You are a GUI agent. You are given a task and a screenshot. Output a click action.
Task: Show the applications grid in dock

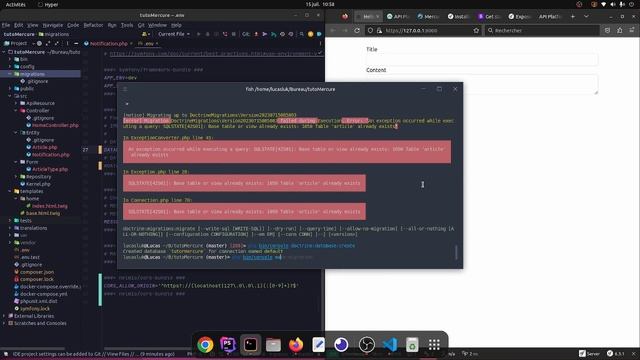point(434,344)
